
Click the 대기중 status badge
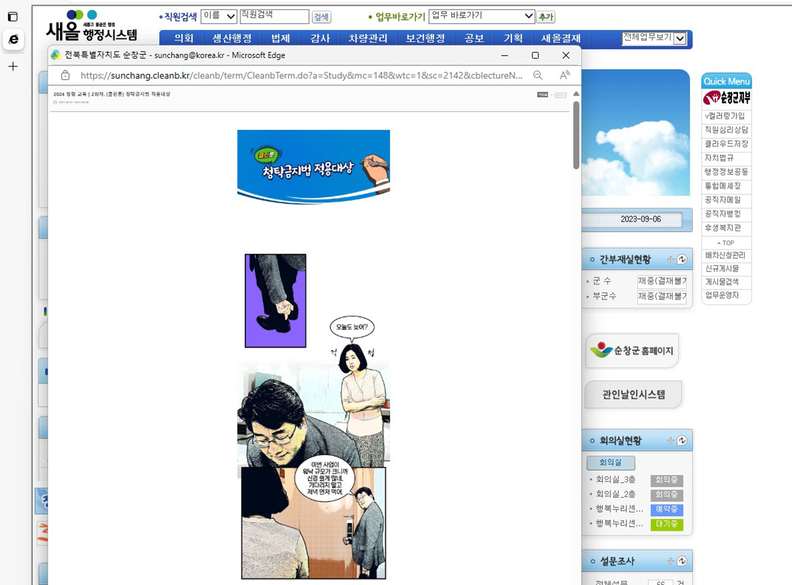pyautogui.click(x=667, y=524)
